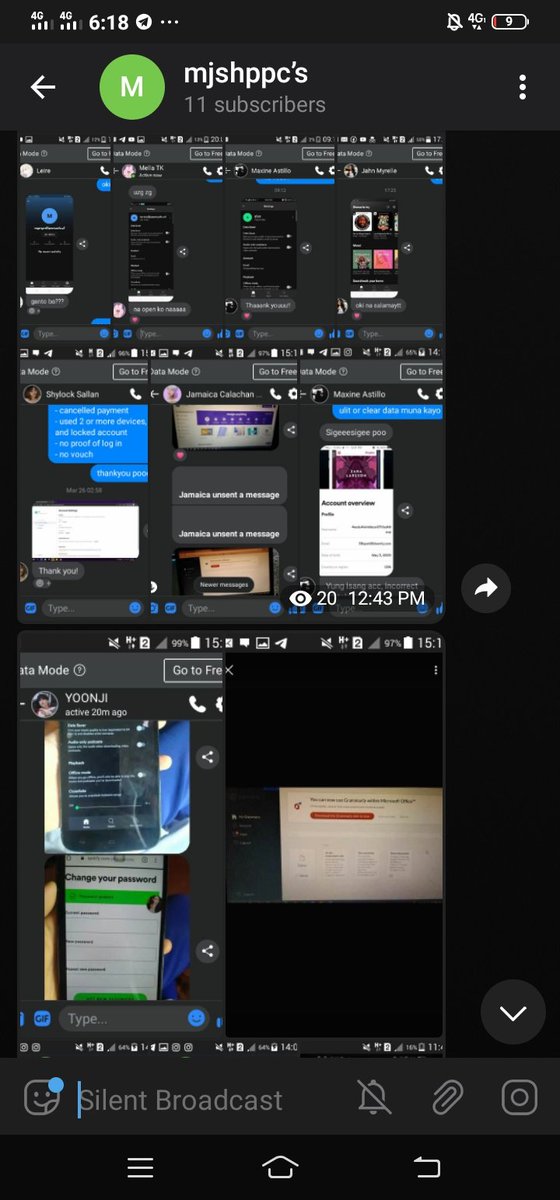Tap the Android home navigation button
This screenshot has width=560, height=1200.
[280, 1168]
